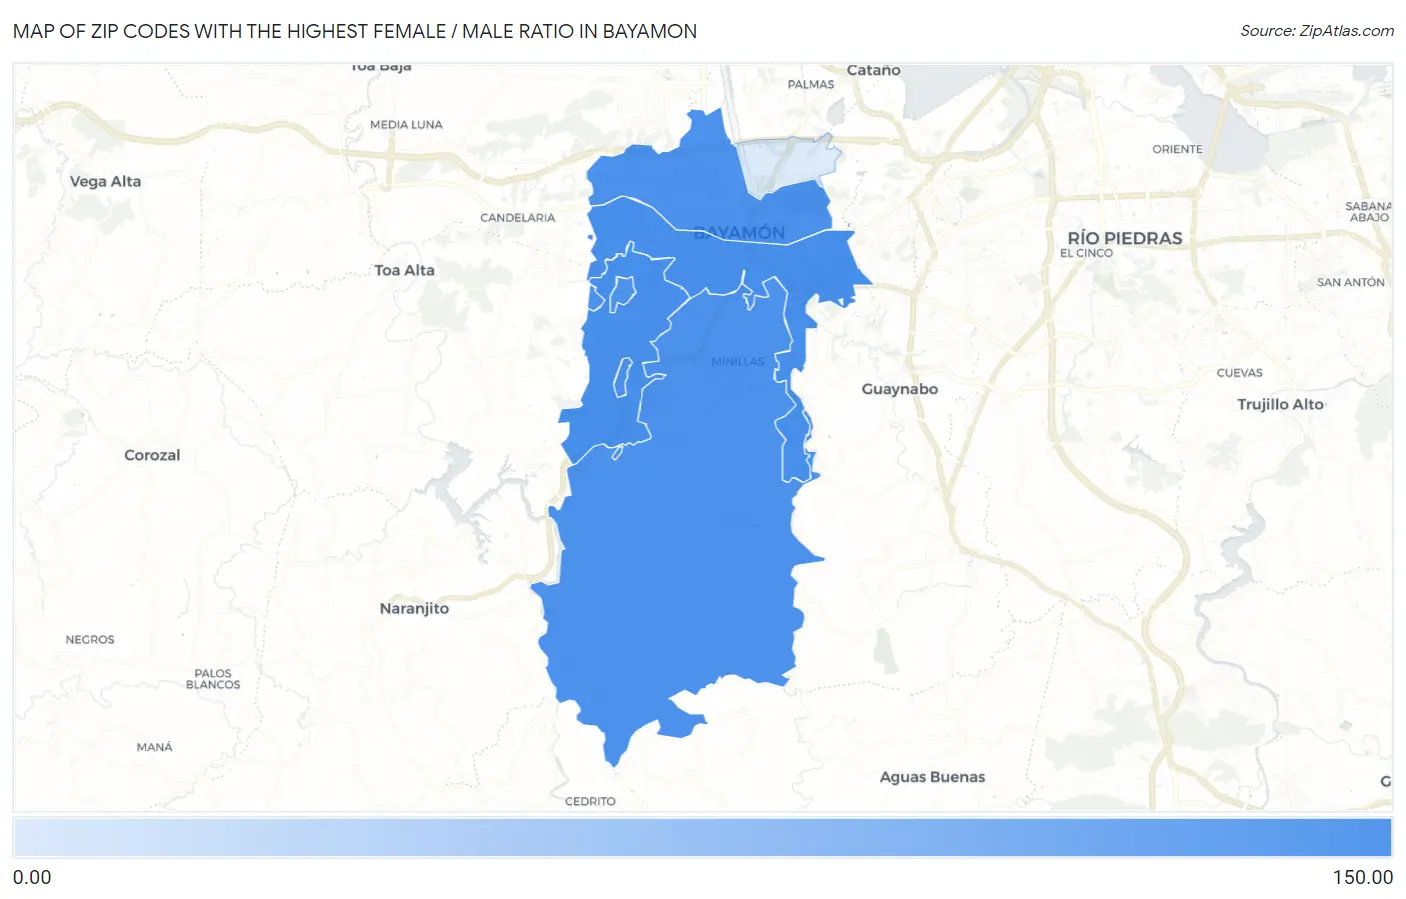Viewport: 1406px width, 899px height.
Task: Click the 150.00 legend maximum value
Action: (1362, 877)
